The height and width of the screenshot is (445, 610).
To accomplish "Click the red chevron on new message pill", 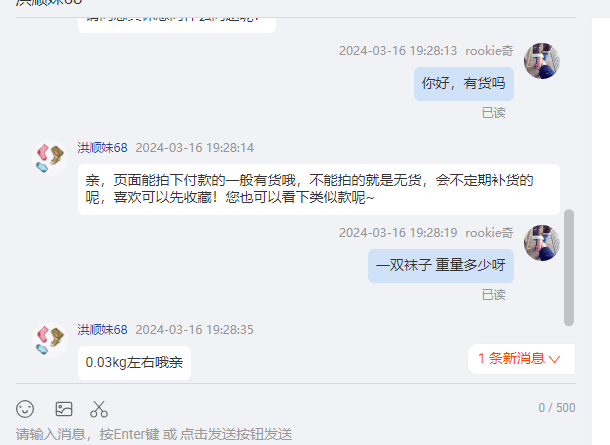I will (x=554, y=359).
